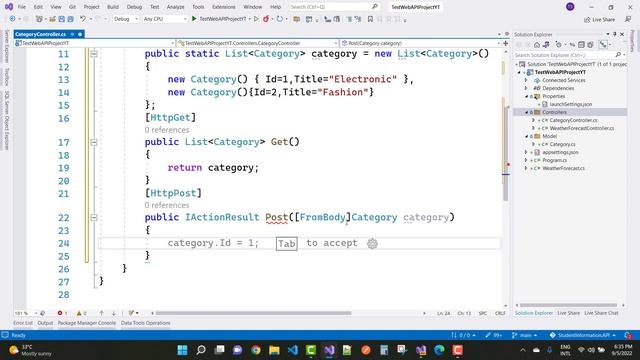Viewport: 640px width, 360px height.
Task: Open File Explorer from the taskbar
Action: click(x=274, y=350)
